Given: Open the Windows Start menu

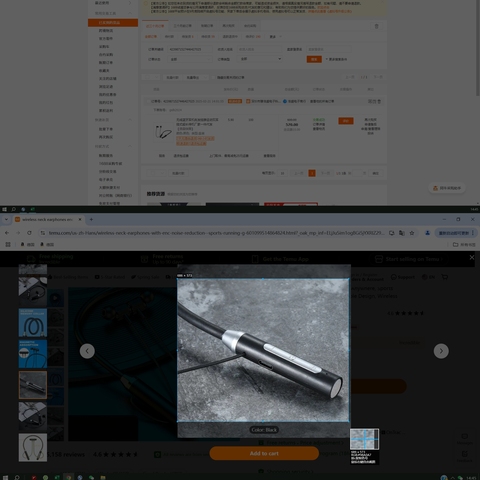Looking at the screenshot, I should [x=5, y=477].
